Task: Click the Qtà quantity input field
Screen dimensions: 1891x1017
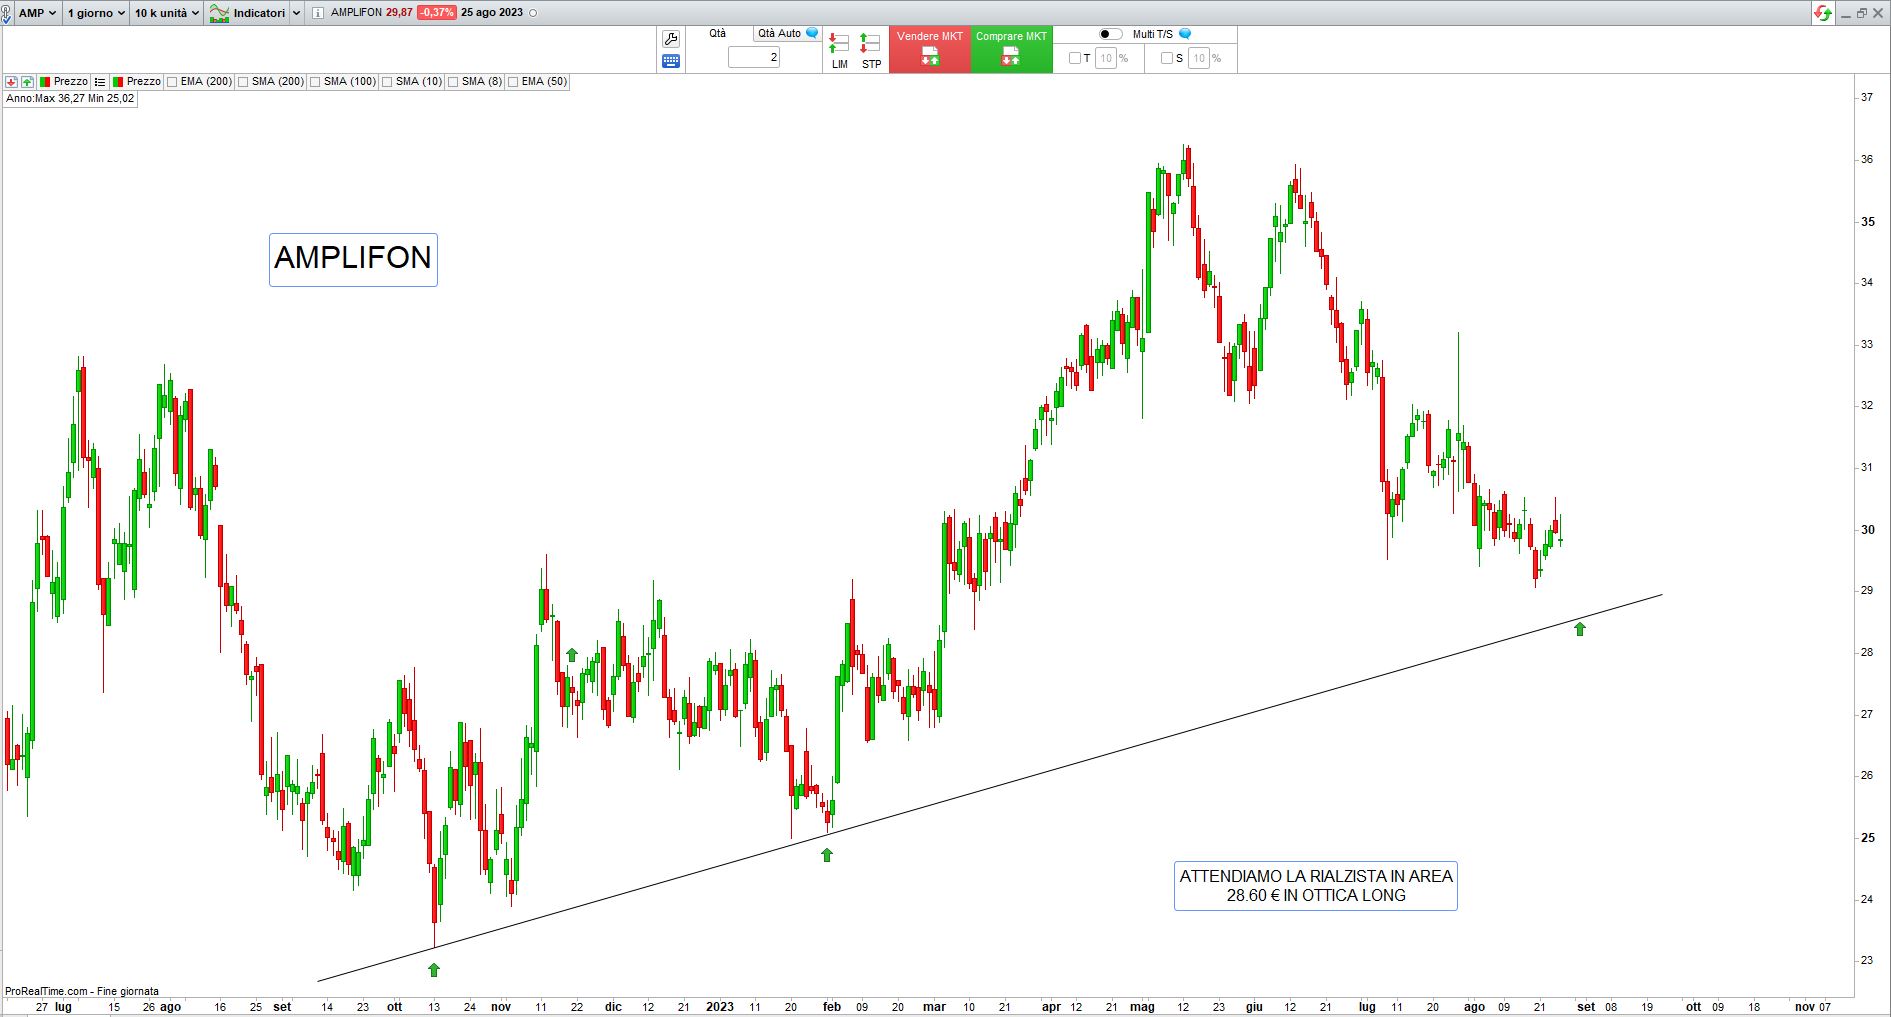Action: click(754, 58)
